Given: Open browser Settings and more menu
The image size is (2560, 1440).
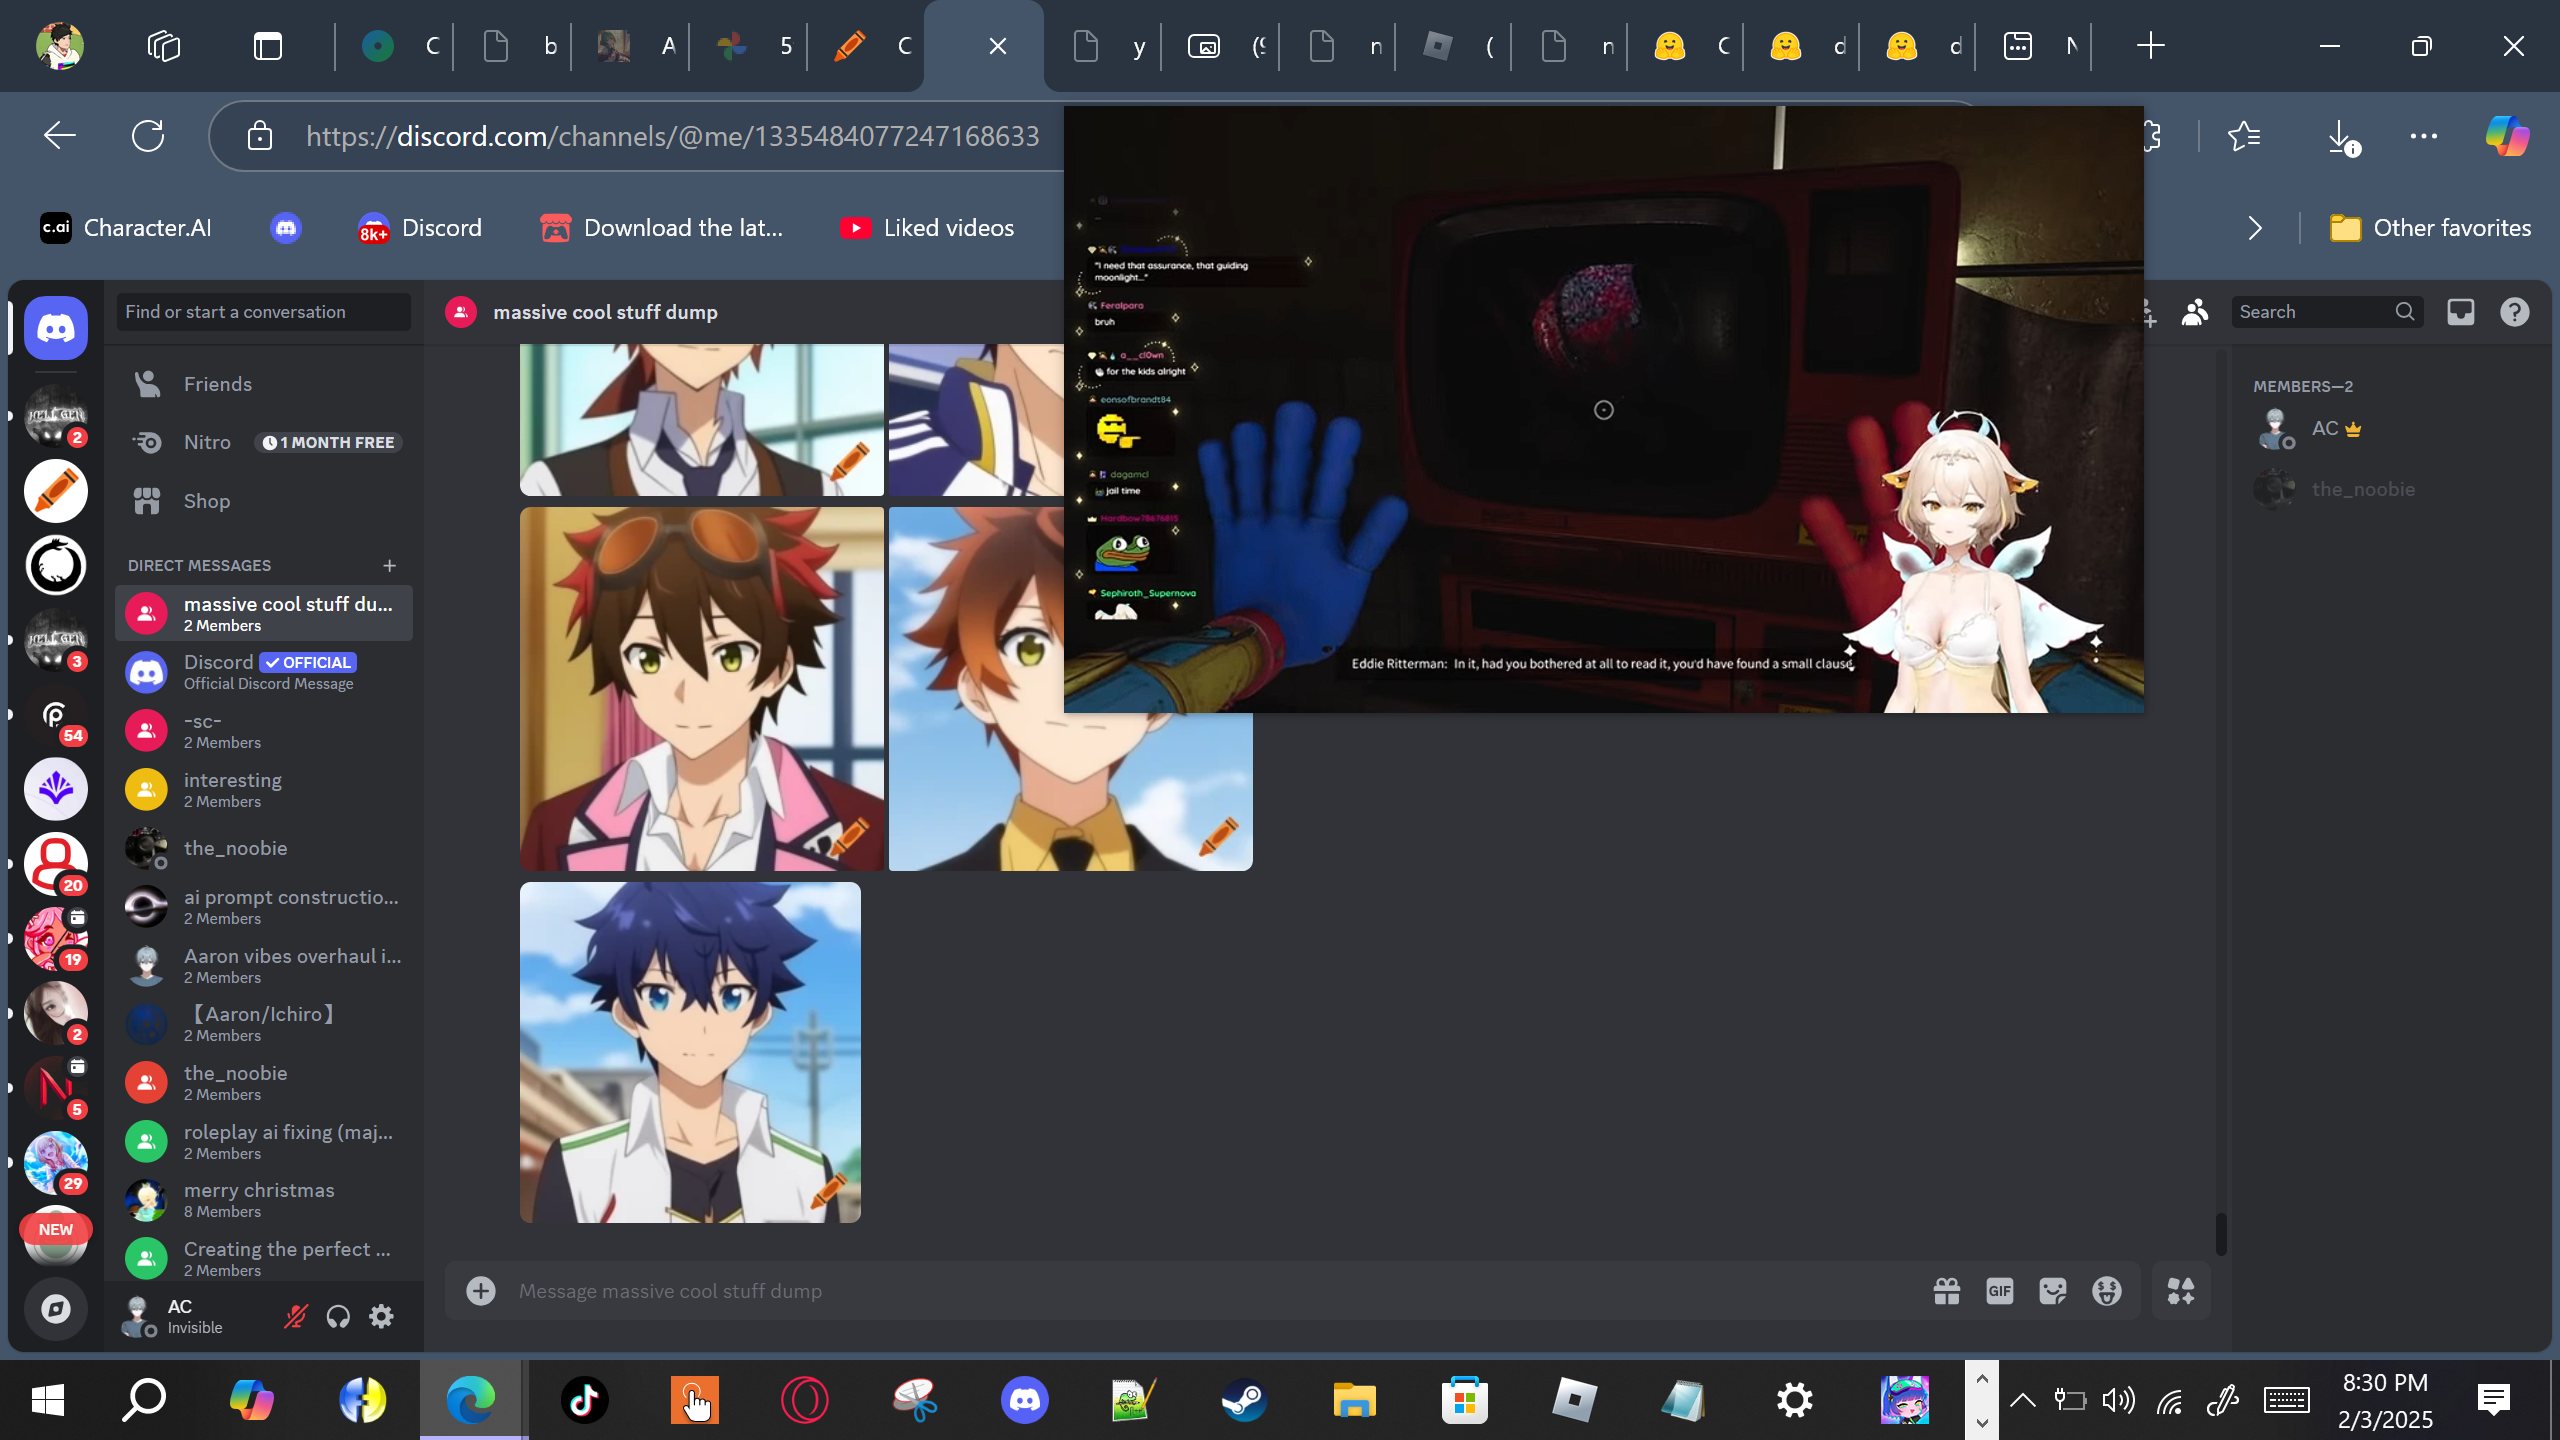Looking at the screenshot, I should [2424, 136].
